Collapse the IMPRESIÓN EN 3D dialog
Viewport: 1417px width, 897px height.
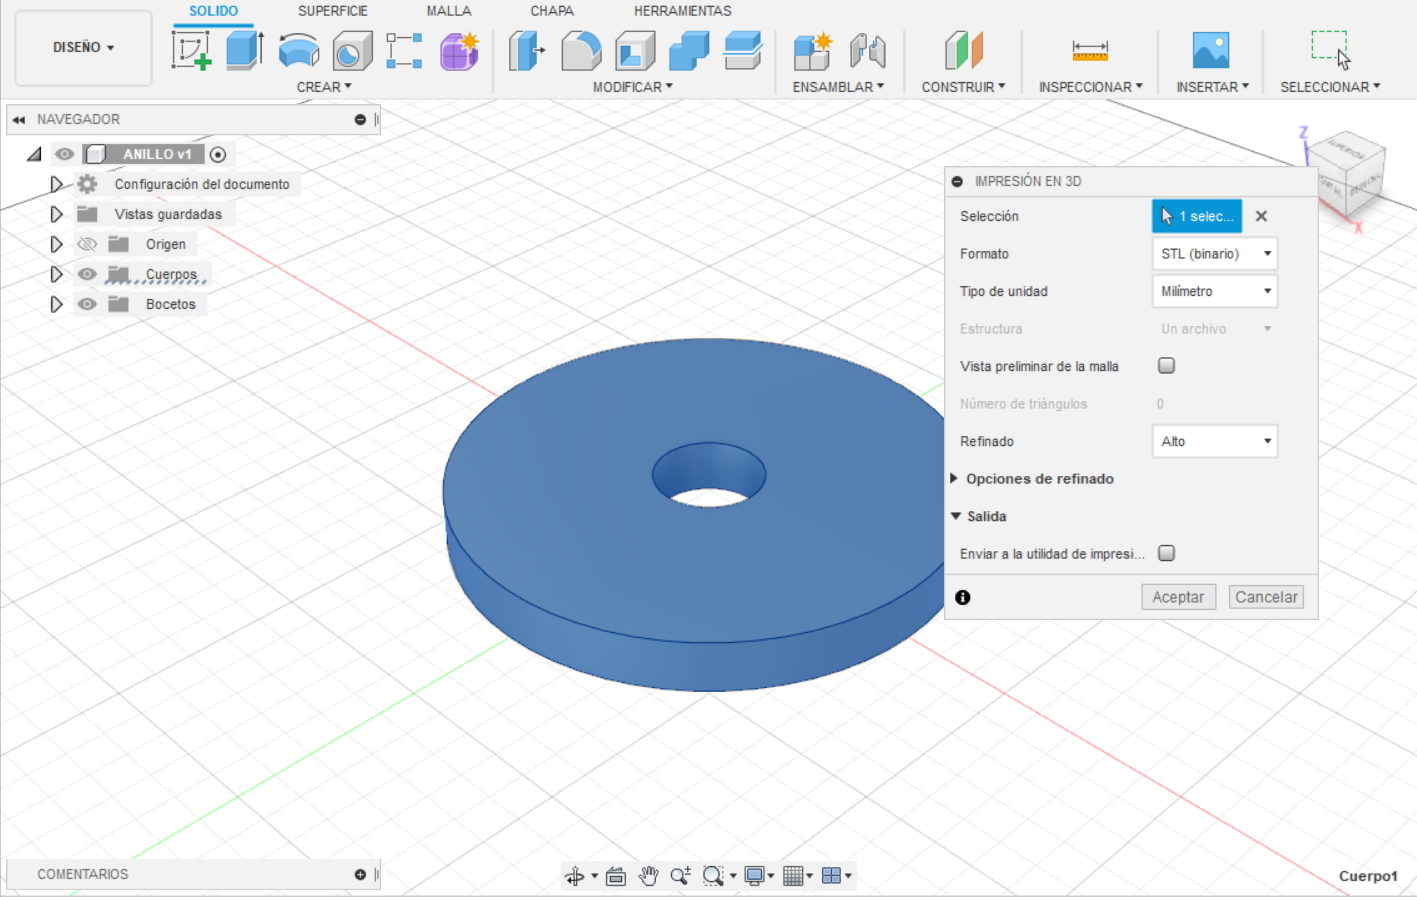957,181
